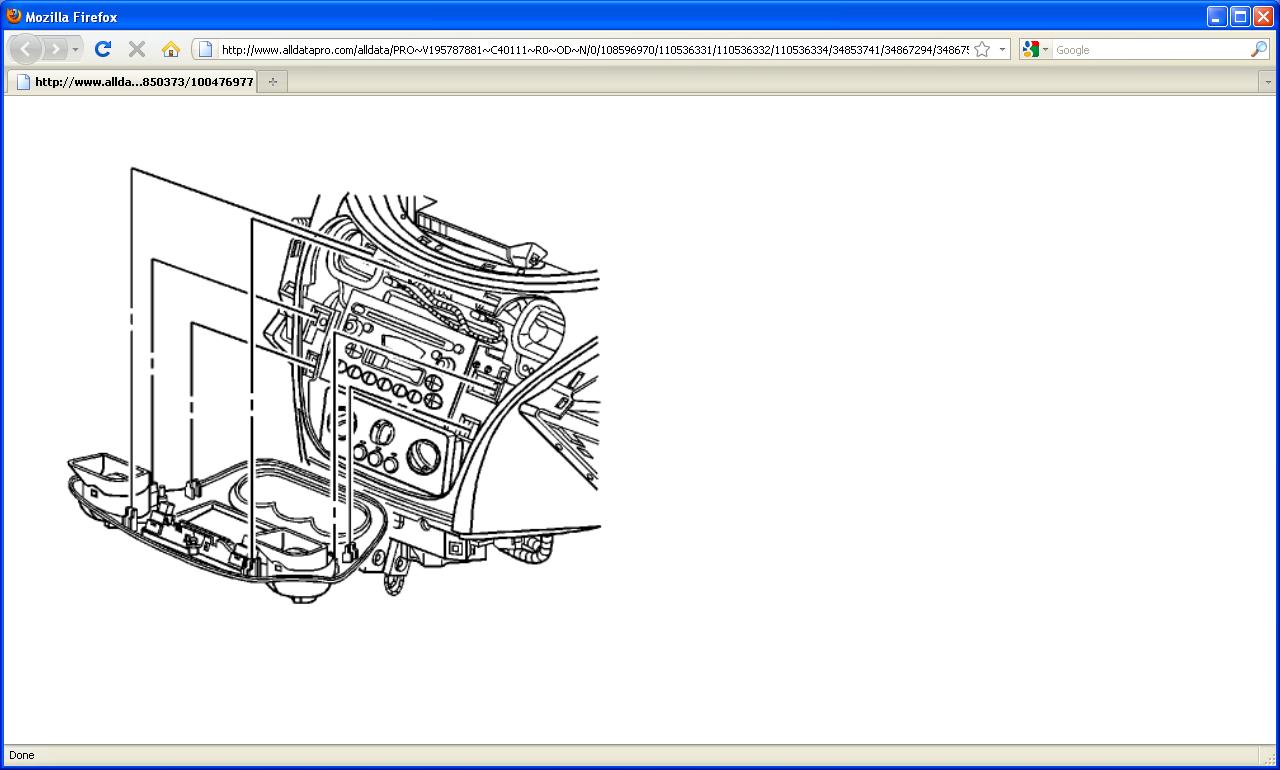This screenshot has width=1280, height=770.
Task: Click into the Google search box
Action: click(x=1150, y=49)
